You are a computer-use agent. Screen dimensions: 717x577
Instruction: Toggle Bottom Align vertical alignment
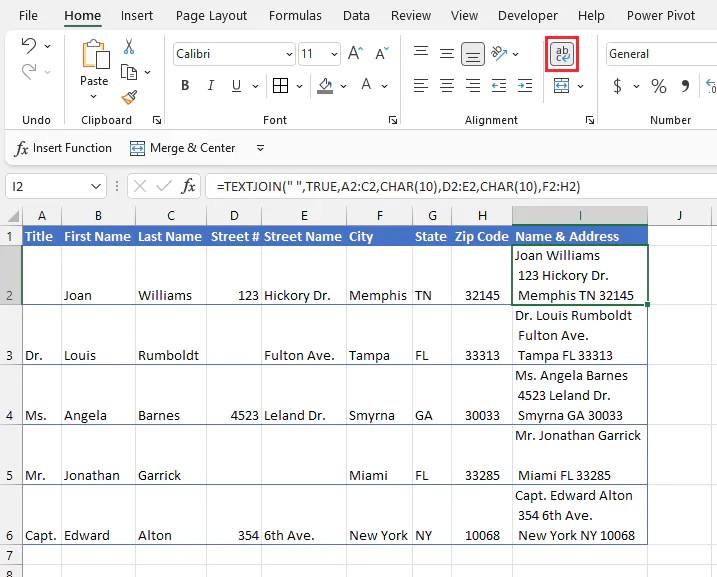[473, 54]
